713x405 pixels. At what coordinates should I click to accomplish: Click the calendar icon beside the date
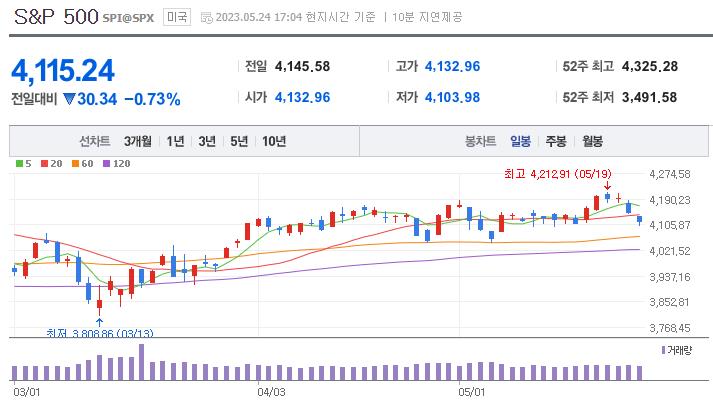(206, 18)
